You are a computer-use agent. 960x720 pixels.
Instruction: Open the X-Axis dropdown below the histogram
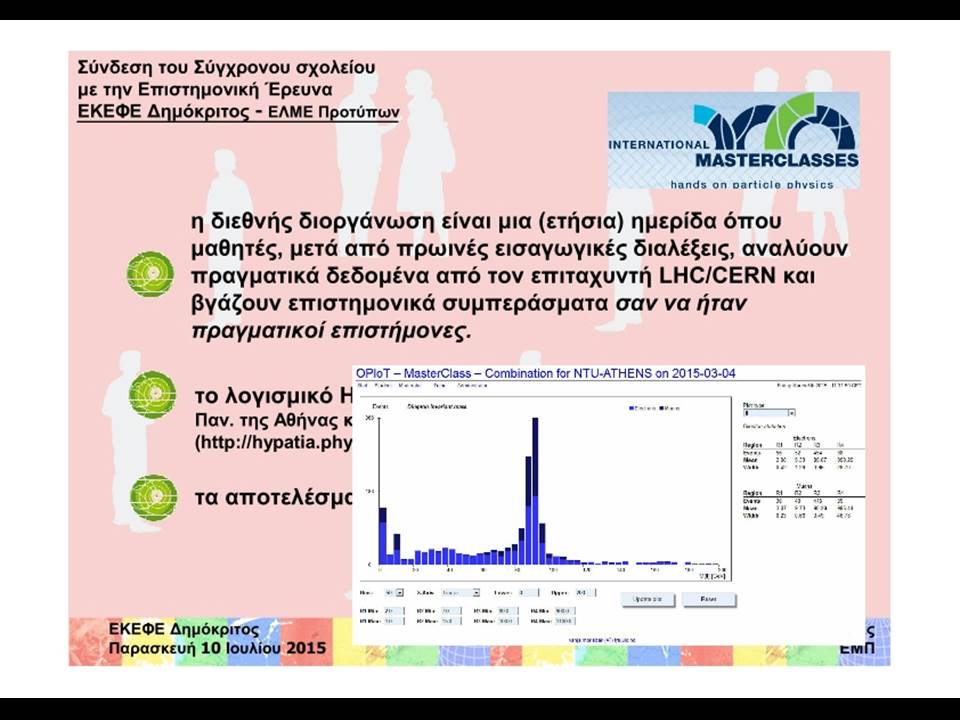pyautogui.click(x=460, y=593)
